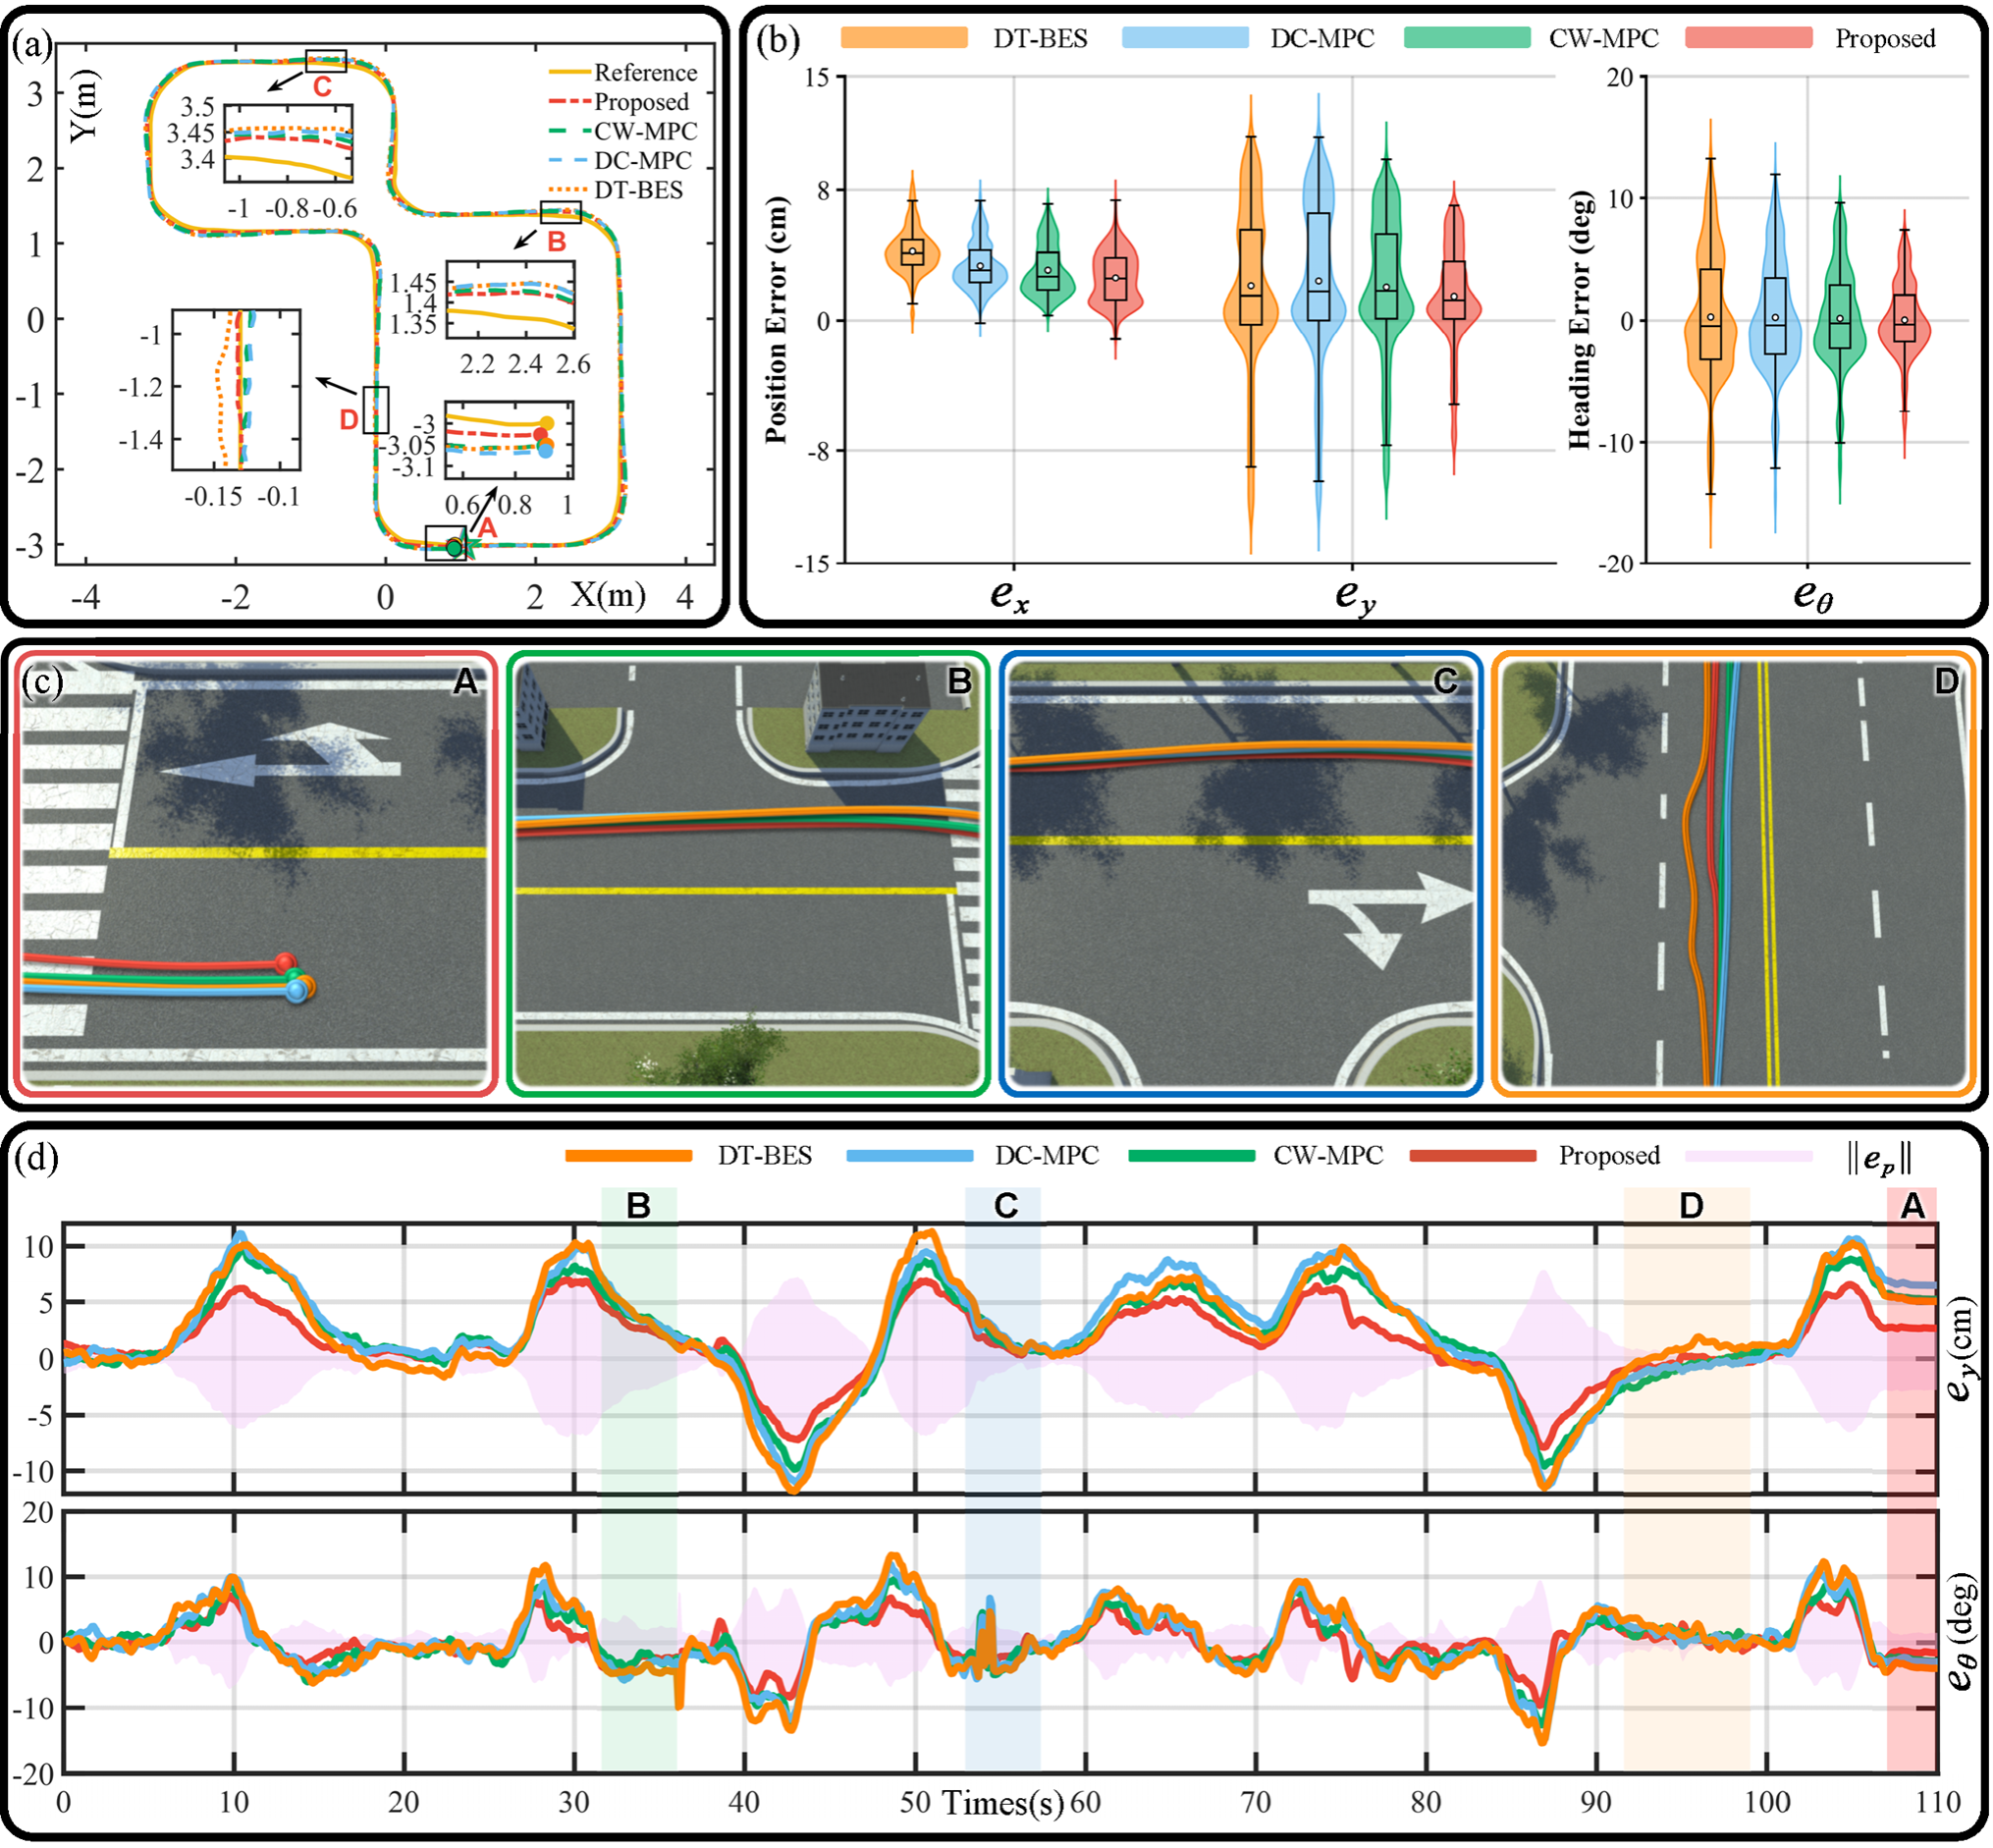Open thumbnail A with left-turn arrow road

pos(255,872)
